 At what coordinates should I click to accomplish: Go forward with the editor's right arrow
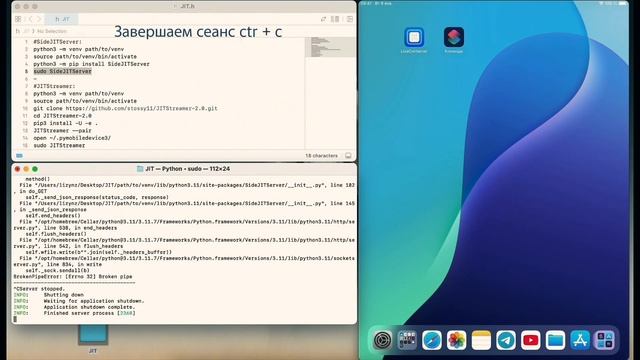coord(39,19)
